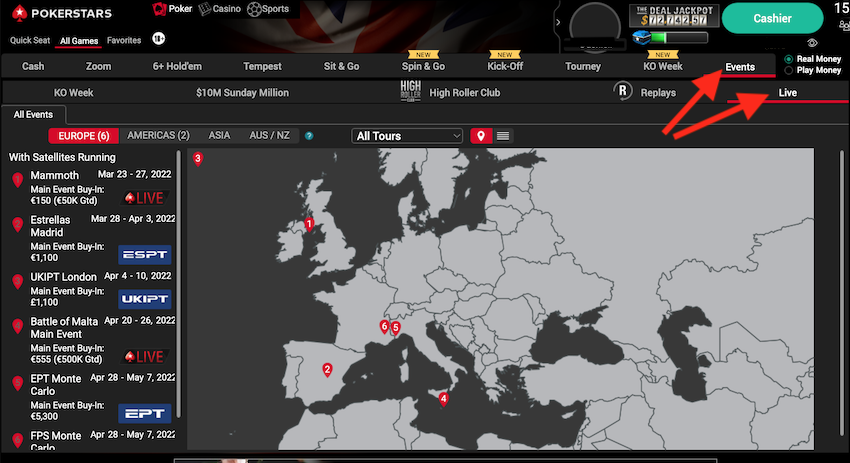The image size is (850, 463).
Task: Open the Cashier
Action: coord(772,18)
